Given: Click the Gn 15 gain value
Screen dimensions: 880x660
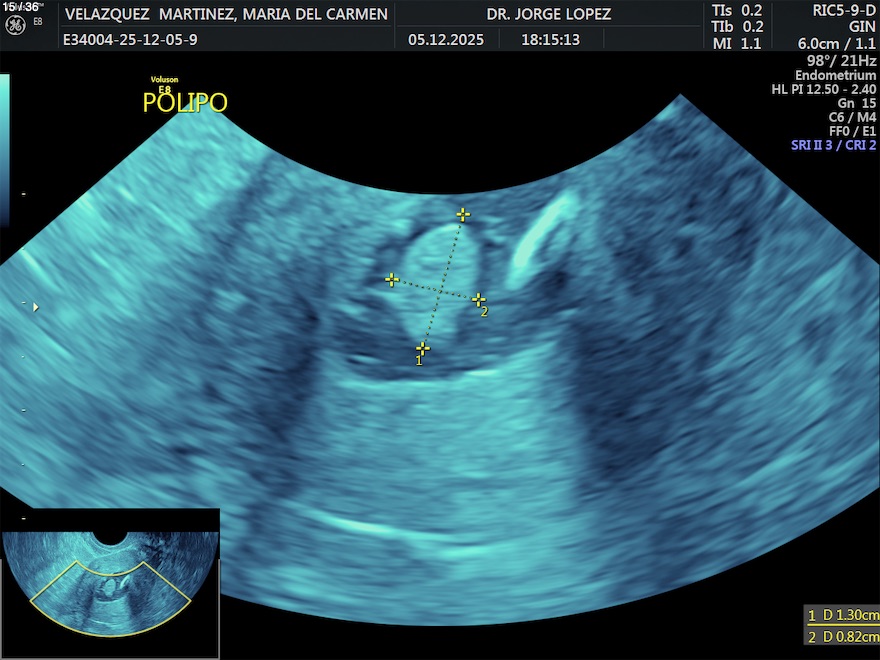Looking at the screenshot, I should click(856, 103).
